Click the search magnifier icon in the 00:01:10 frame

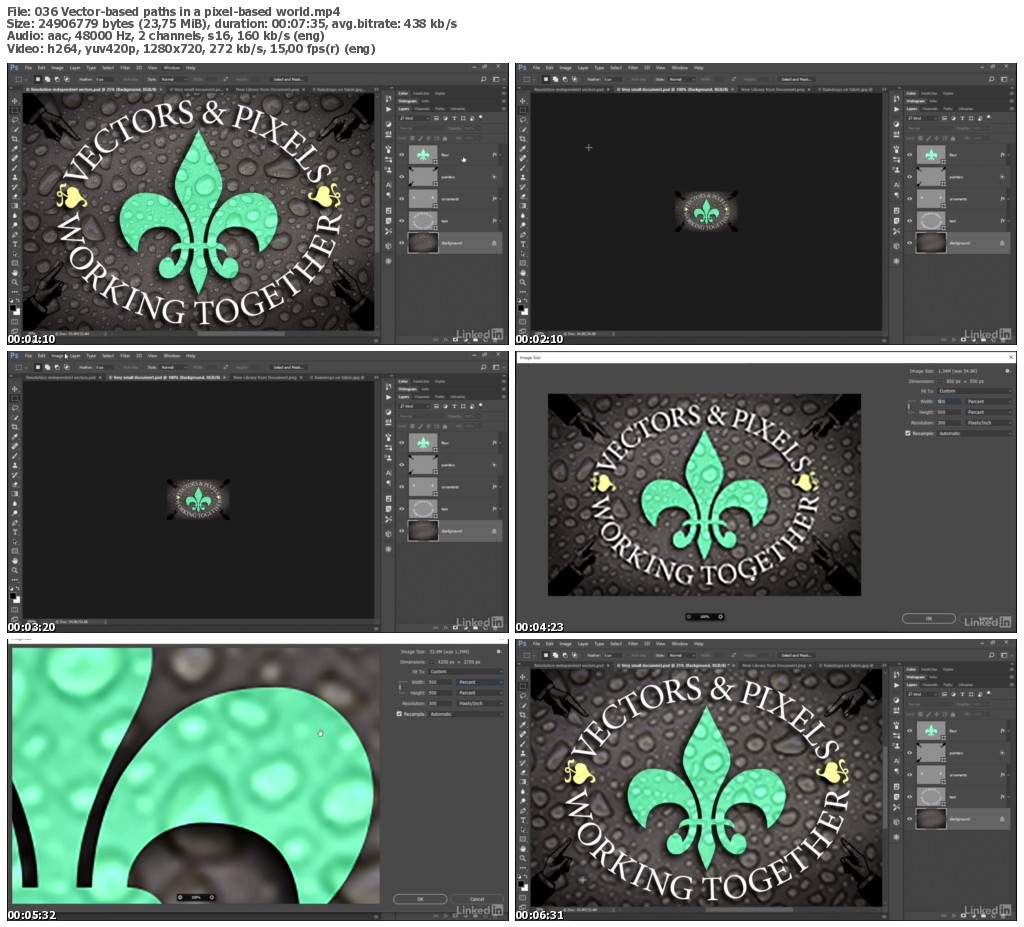pyautogui.click(x=483, y=79)
